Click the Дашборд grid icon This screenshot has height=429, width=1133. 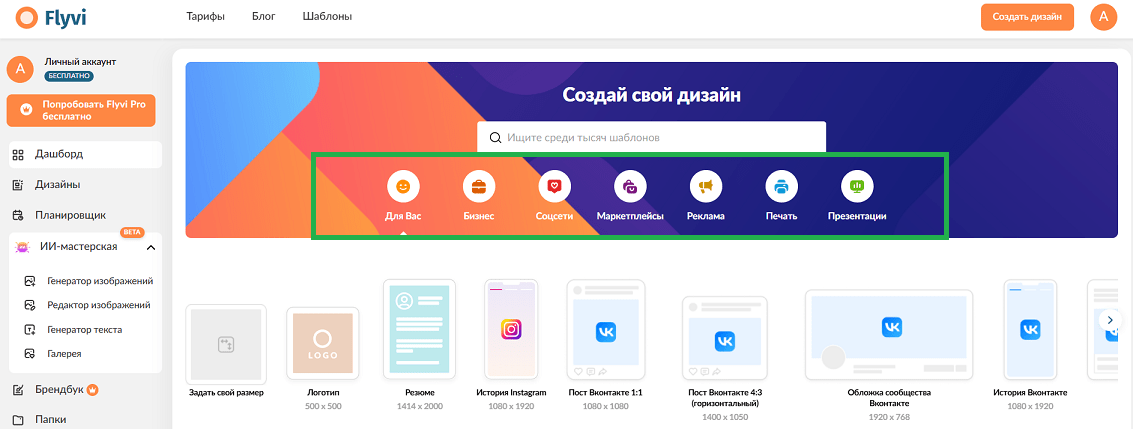(x=19, y=154)
